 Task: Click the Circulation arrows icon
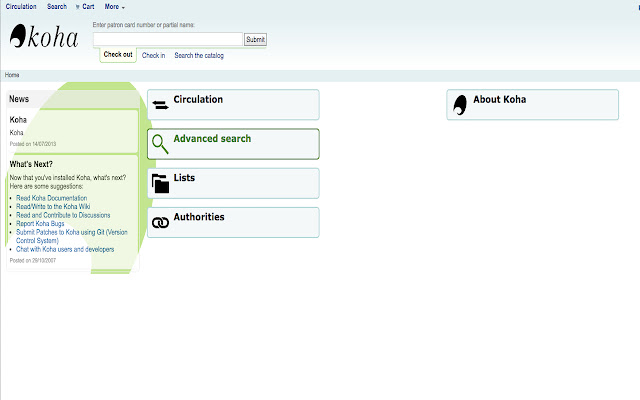[160, 105]
